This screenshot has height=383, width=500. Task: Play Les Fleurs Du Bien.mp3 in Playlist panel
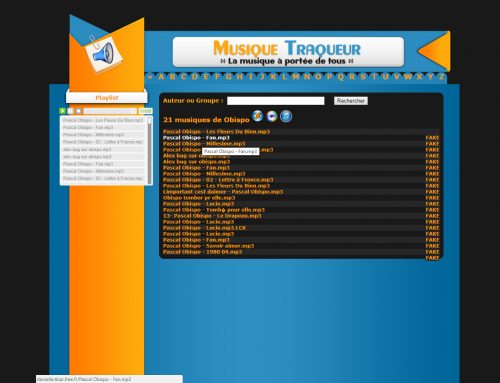click(x=103, y=120)
